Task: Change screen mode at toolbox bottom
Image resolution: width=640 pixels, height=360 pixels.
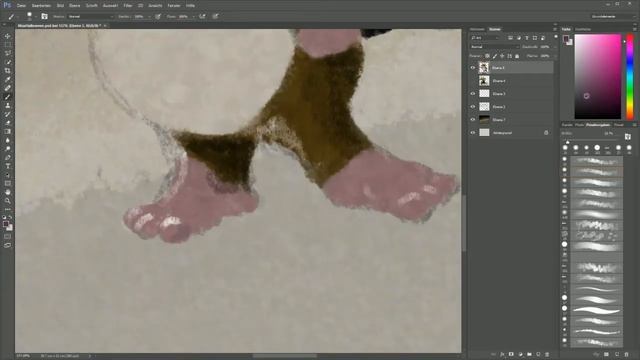Action: tap(7, 245)
